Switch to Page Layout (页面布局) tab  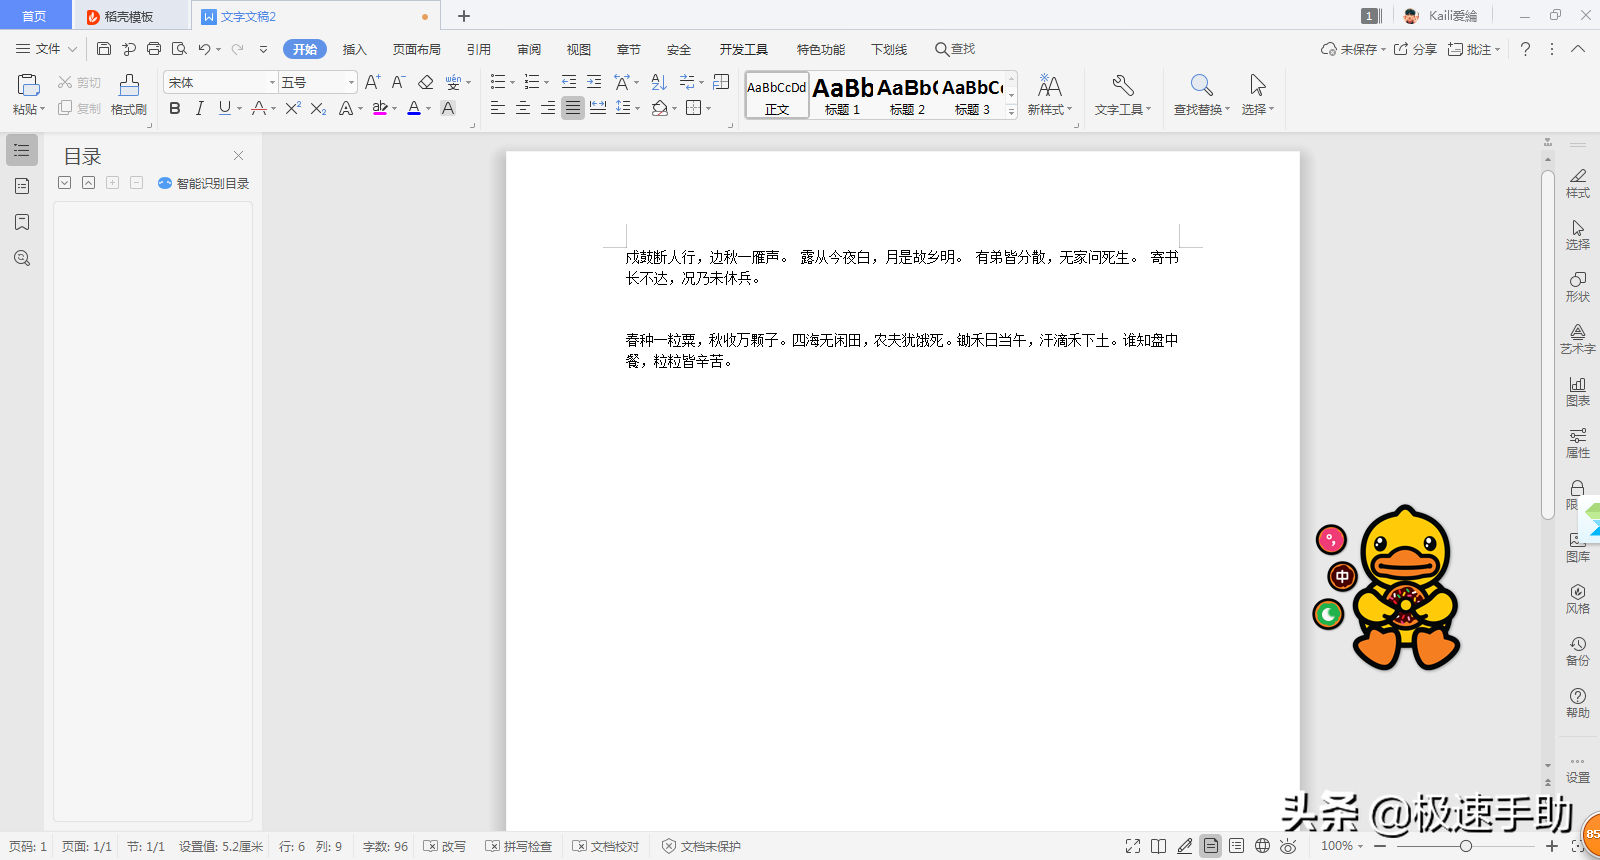tap(417, 49)
